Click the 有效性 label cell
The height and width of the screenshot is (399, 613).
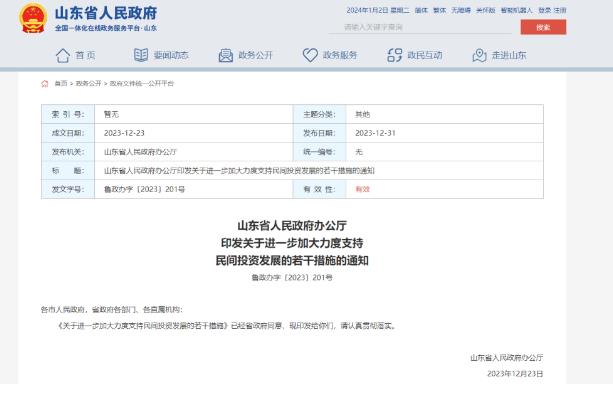click(319, 189)
